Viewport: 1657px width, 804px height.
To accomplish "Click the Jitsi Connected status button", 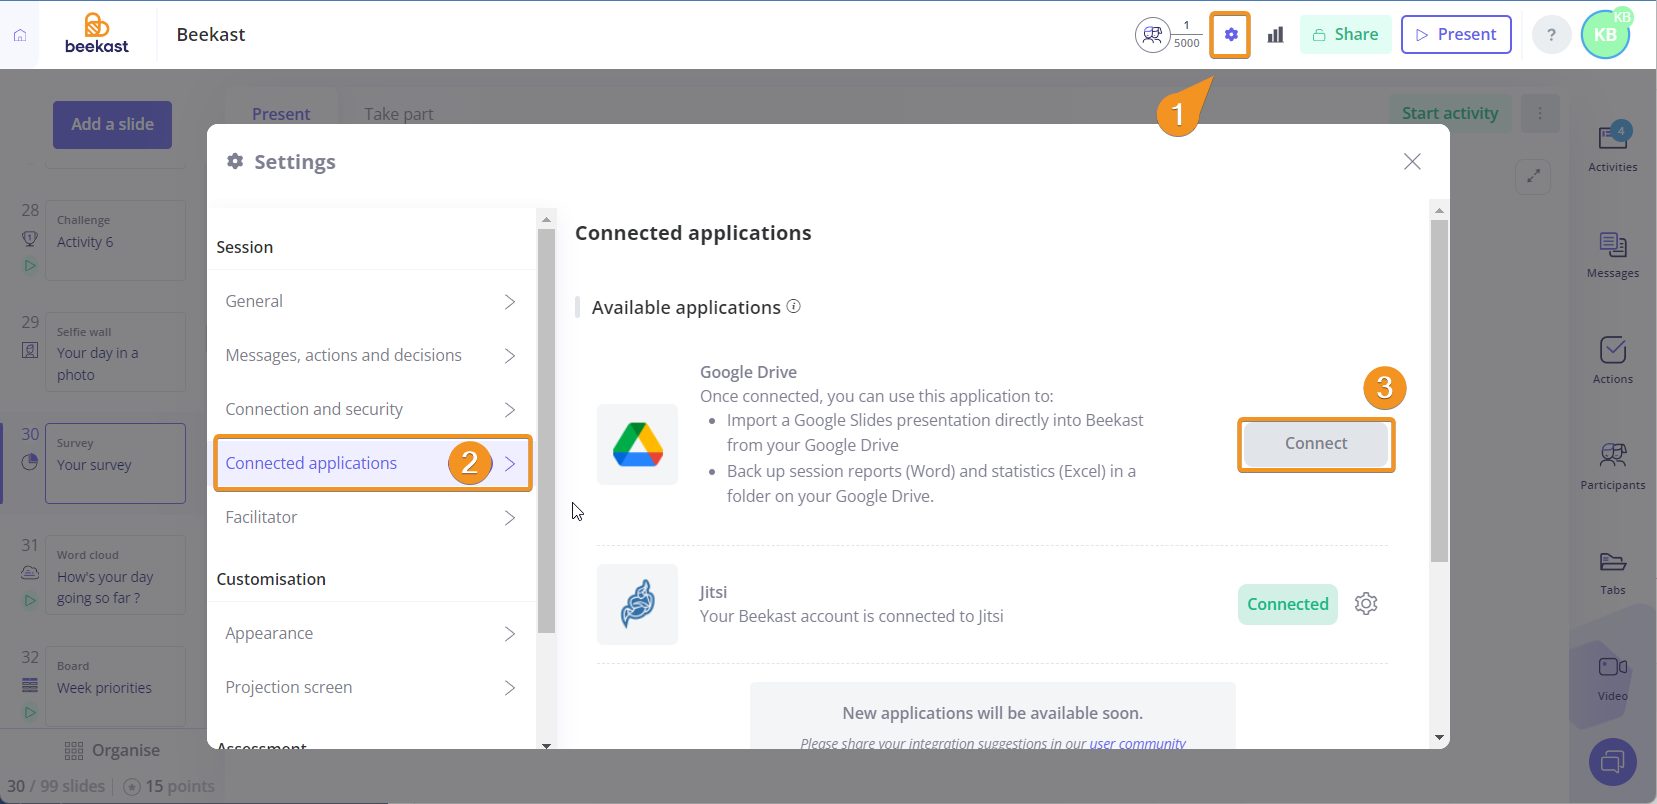I will 1288,604.
